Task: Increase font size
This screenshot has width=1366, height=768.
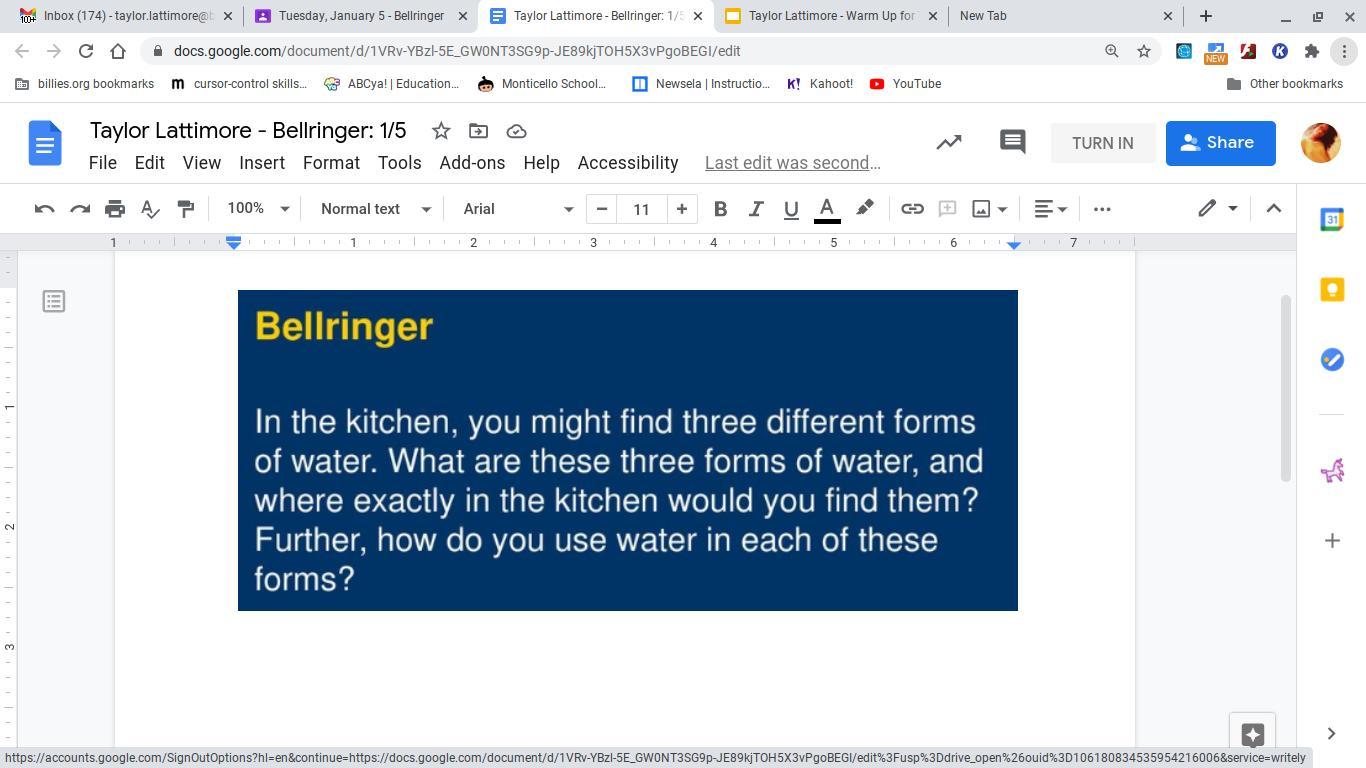Action: [x=682, y=209]
